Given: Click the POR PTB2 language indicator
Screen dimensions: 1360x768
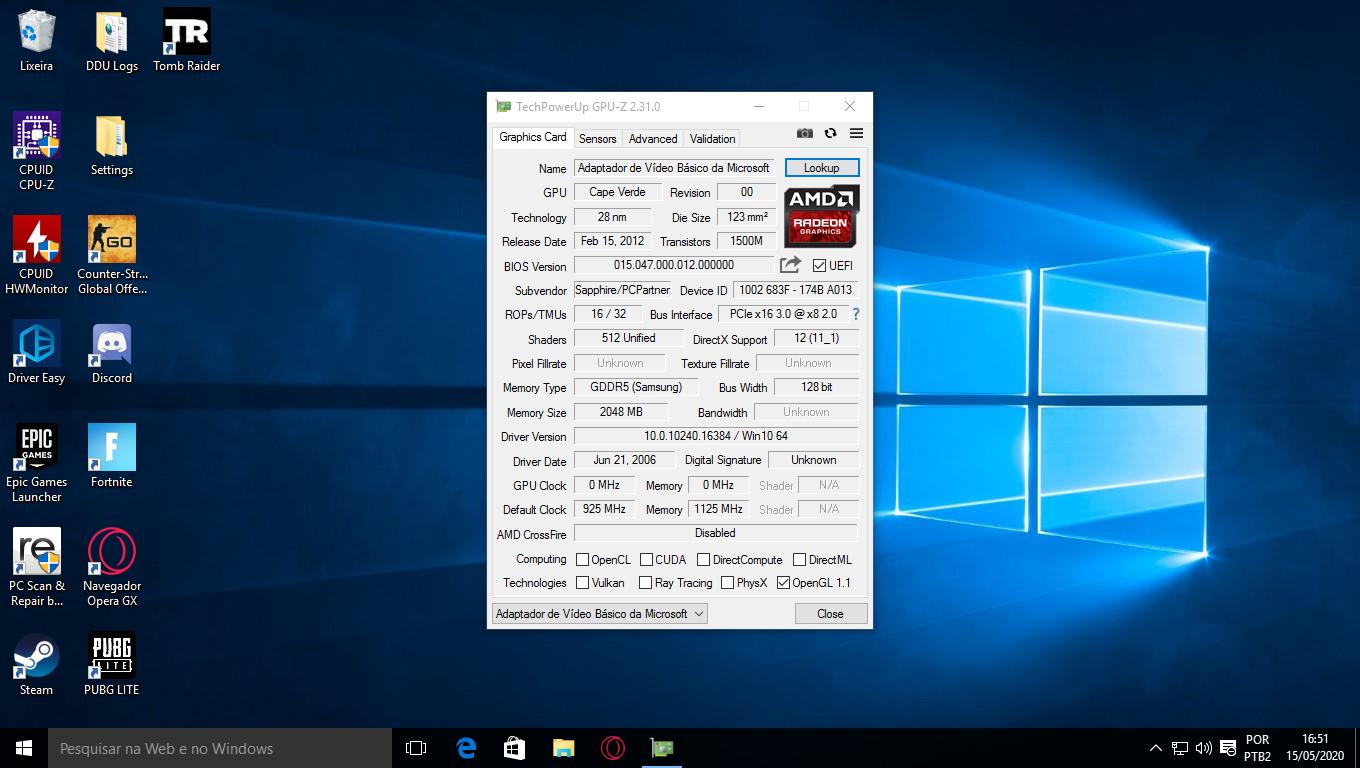Looking at the screenshot, I should 1257,748.
